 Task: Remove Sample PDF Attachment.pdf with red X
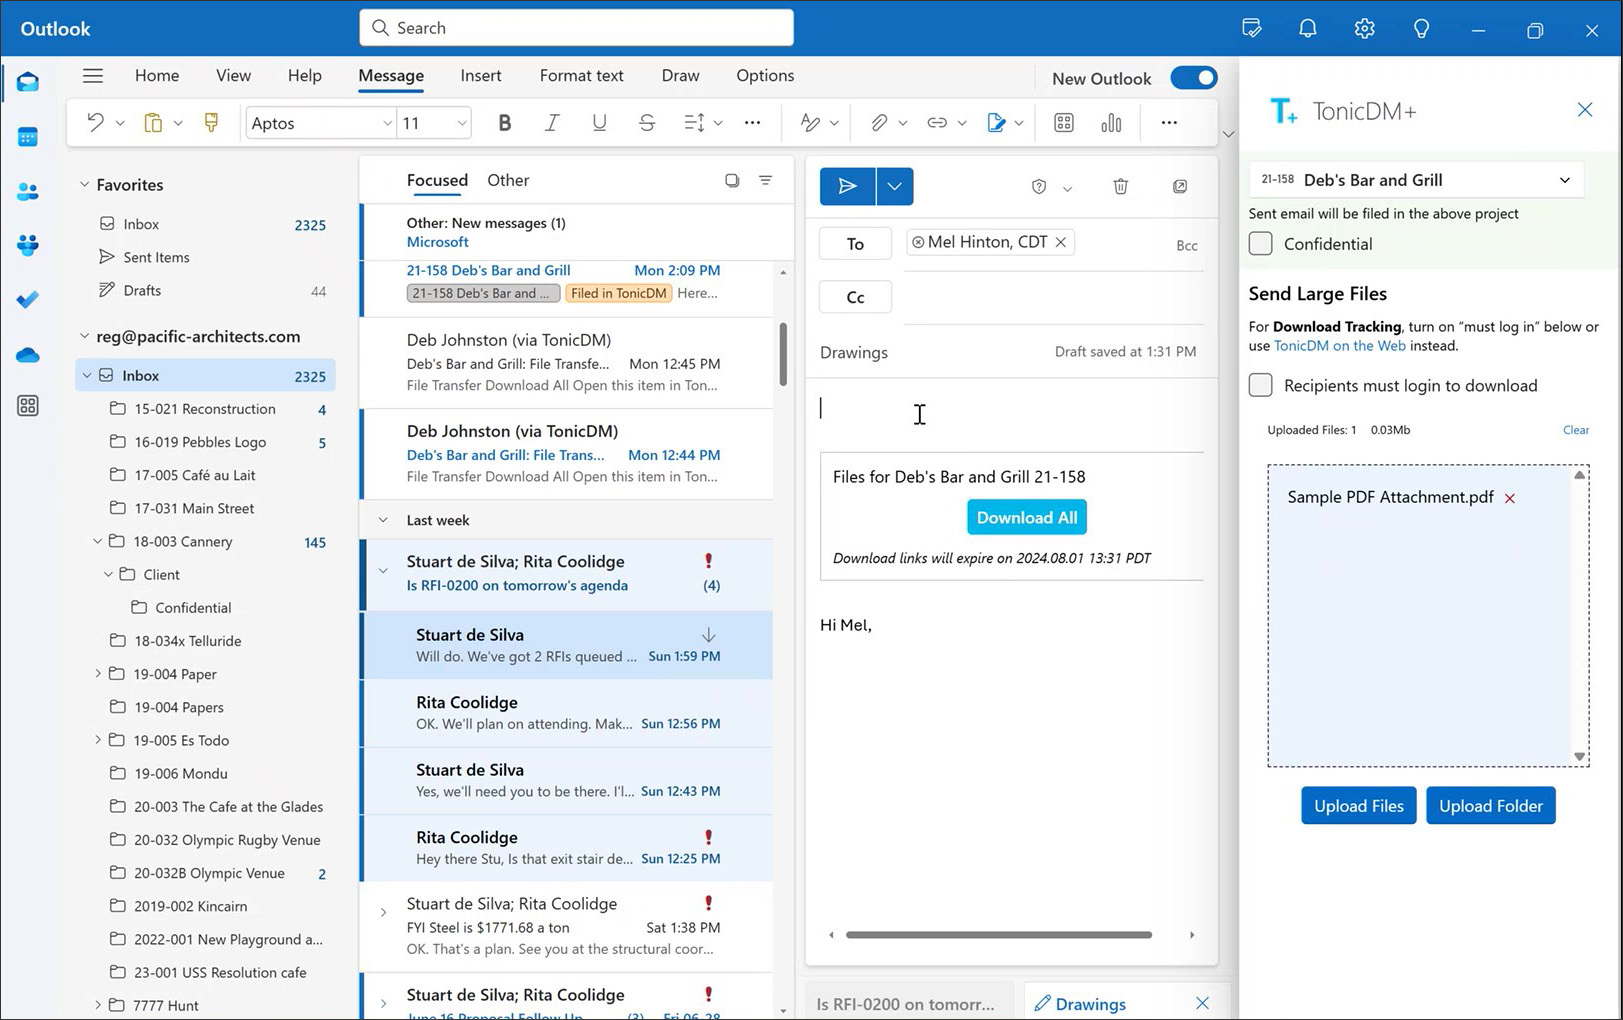tap(1510, 498)
